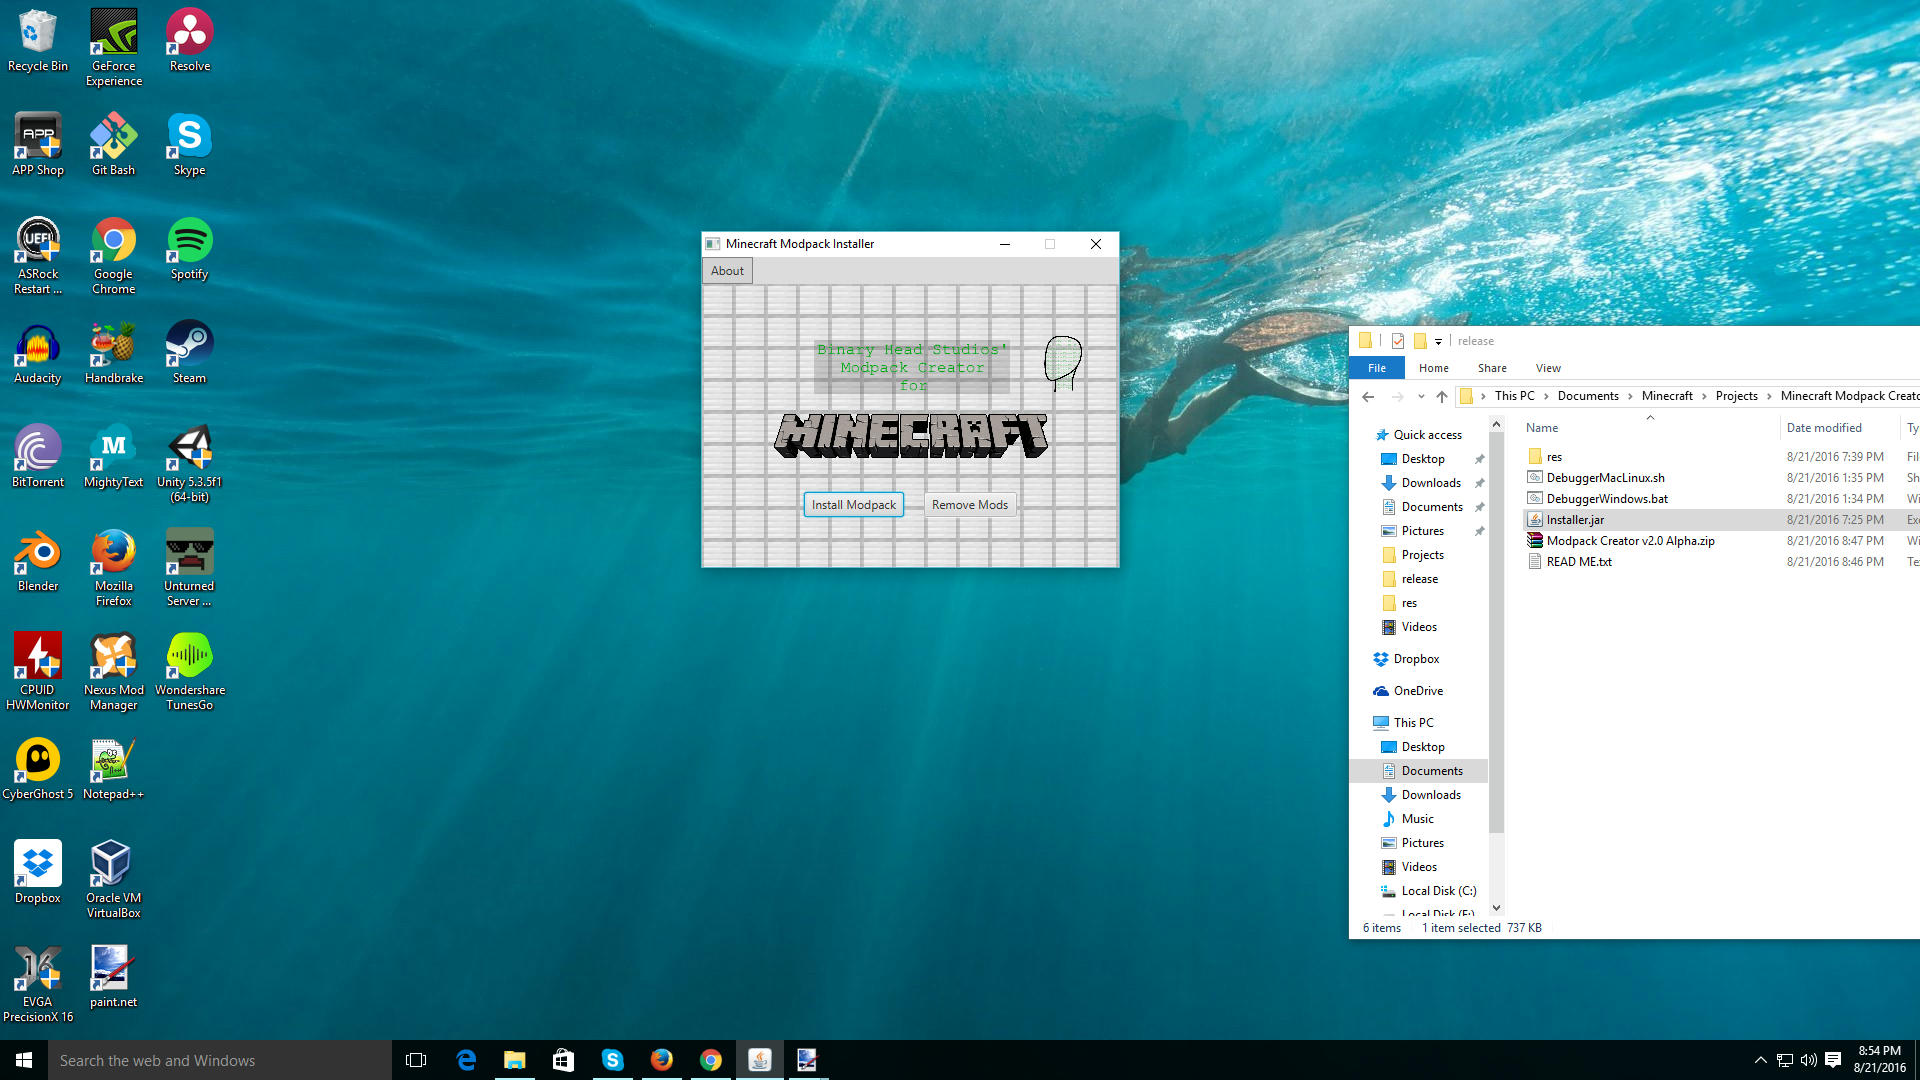This screenshot has height=1080, width=1920.
Task: Go back in File Explorer
Action: point(1368,396)
